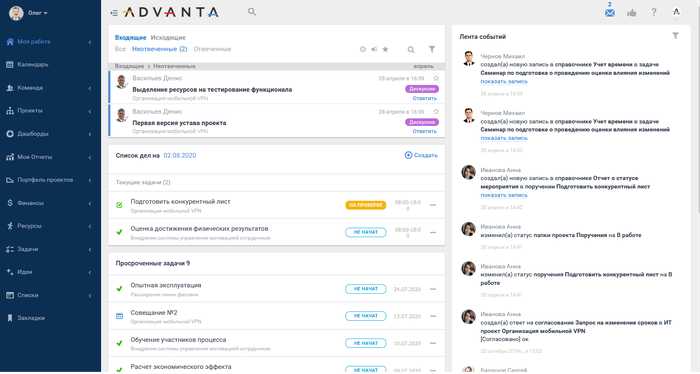Click the magnifier search icon beside the ADVANTA logo
This screenshot has height=374, width=700.
pos(252,12)
